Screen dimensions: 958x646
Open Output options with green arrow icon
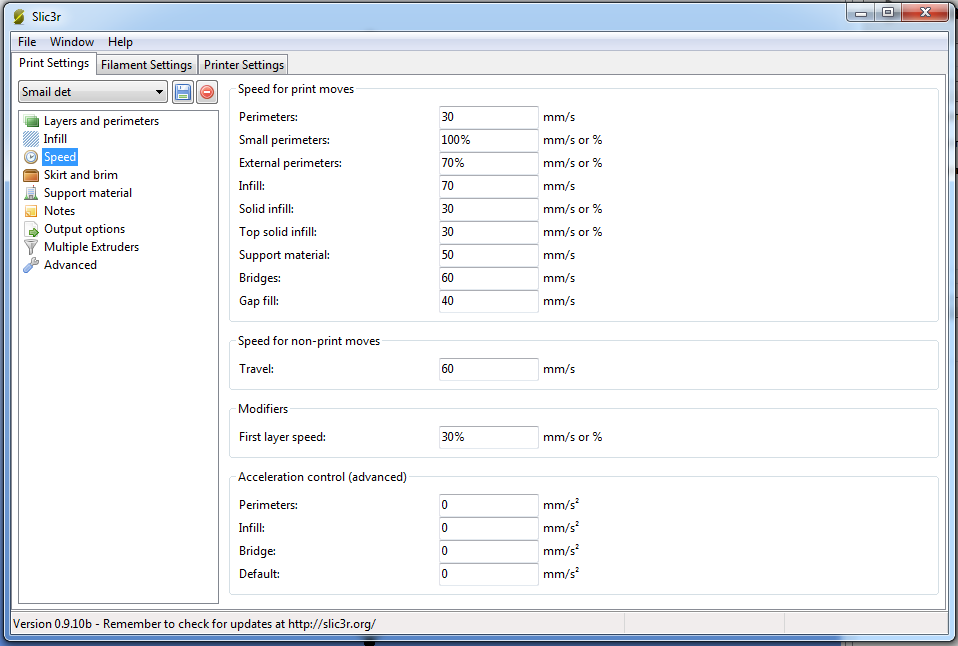coord(31,229)
